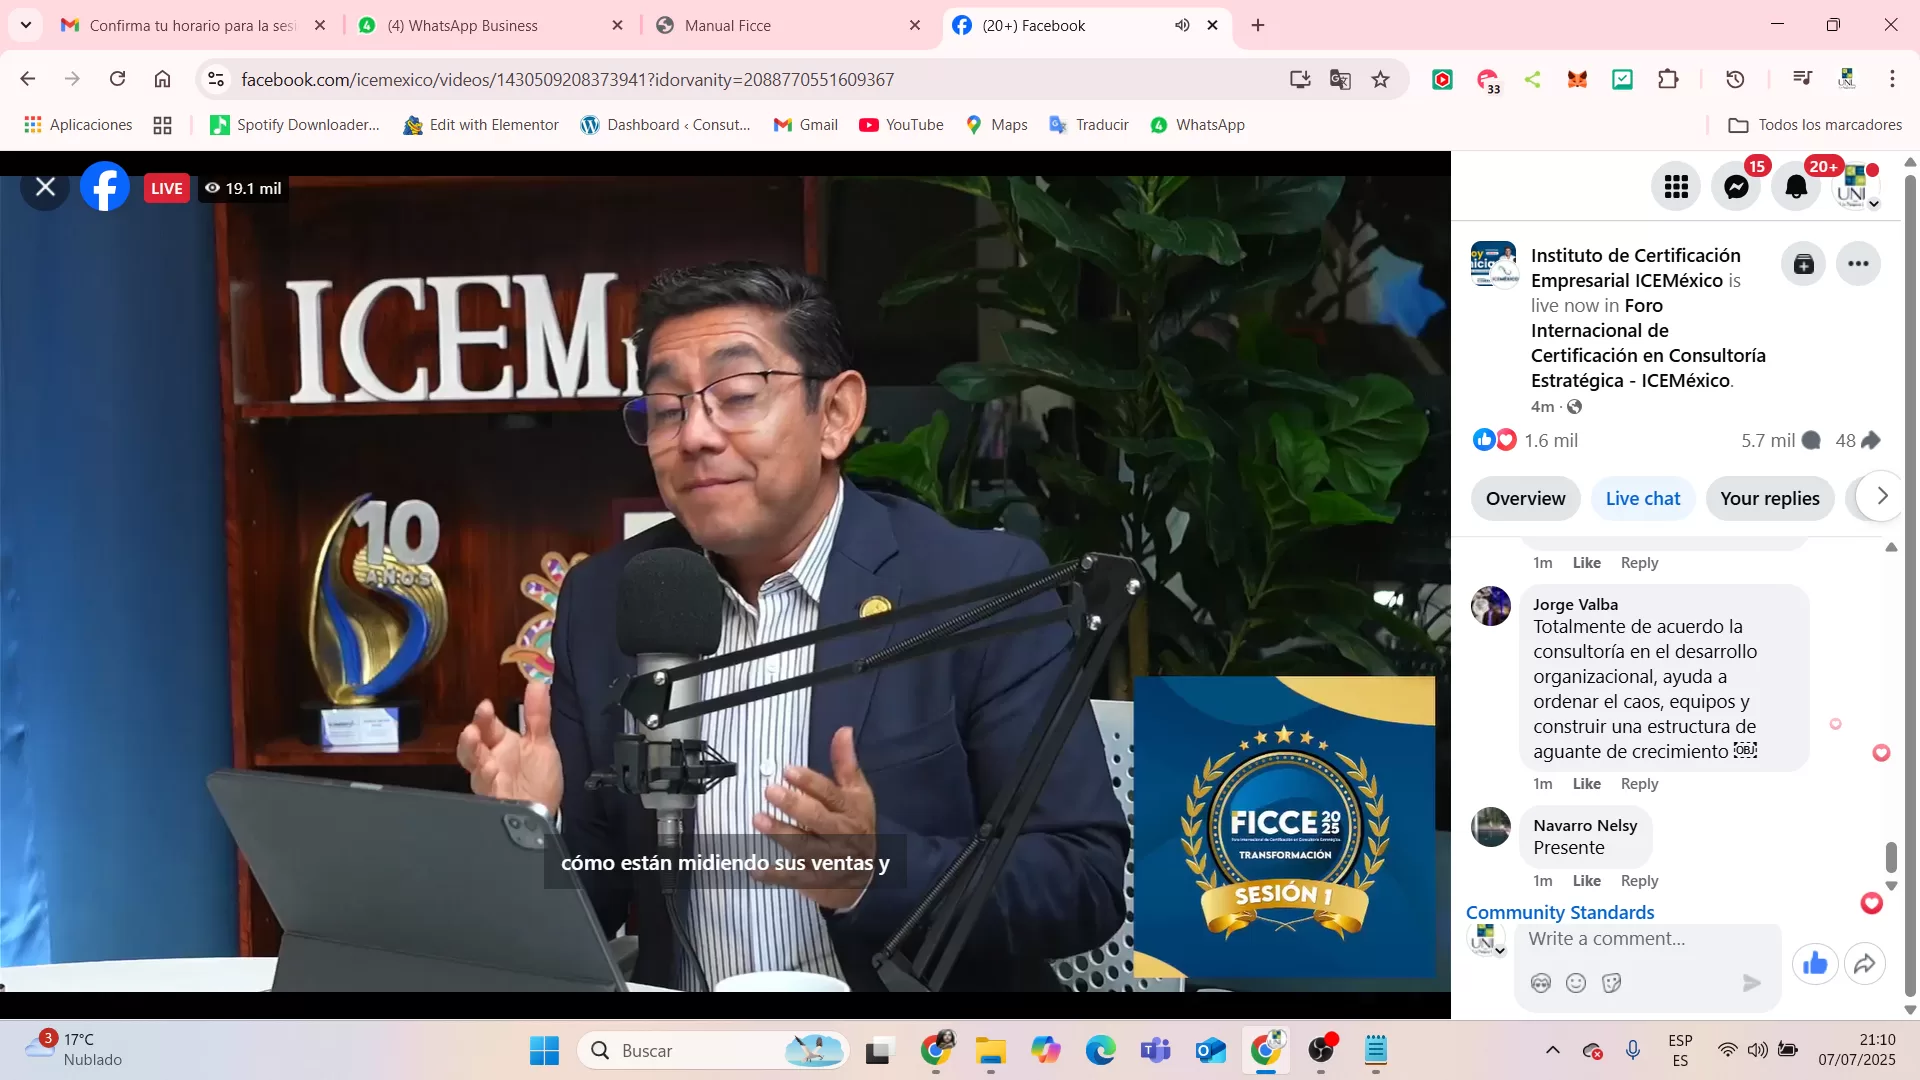This screenshot has width=1920, height=1080.
Task: Open the Community Standards link
Action: click(x=1559, y=912)
